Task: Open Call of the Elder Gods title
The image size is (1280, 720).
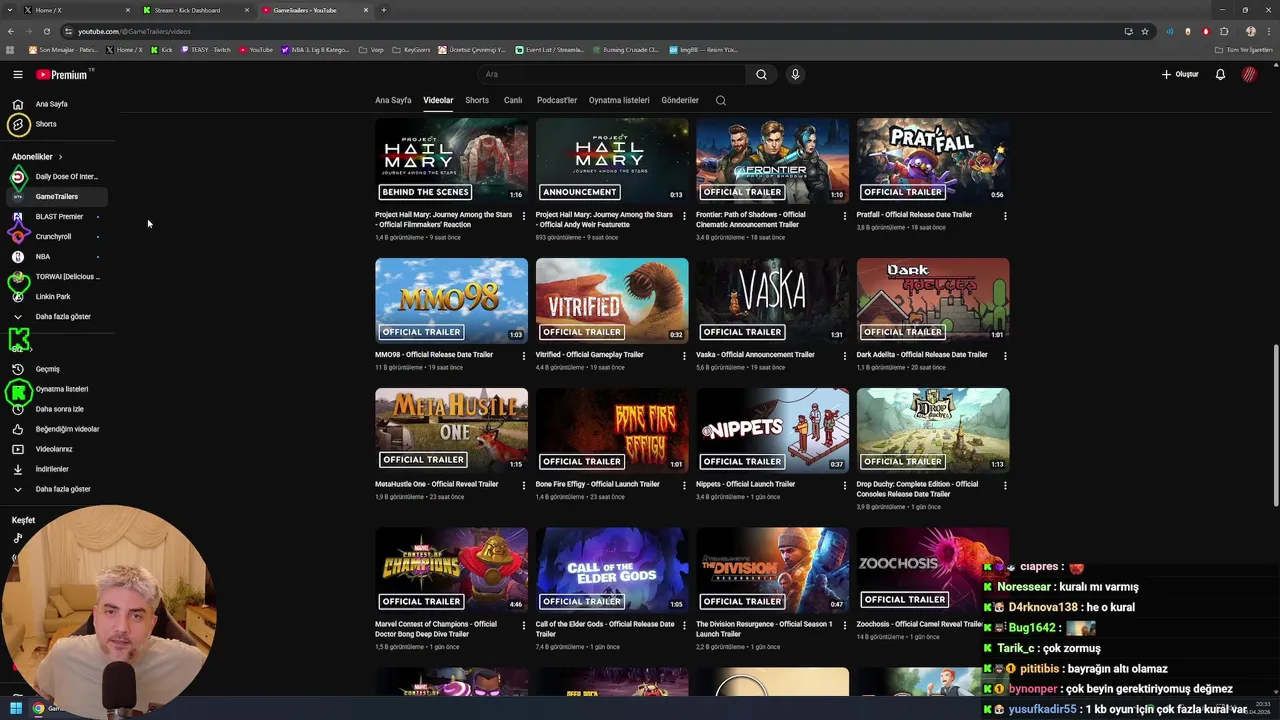Action: point(605,629)
